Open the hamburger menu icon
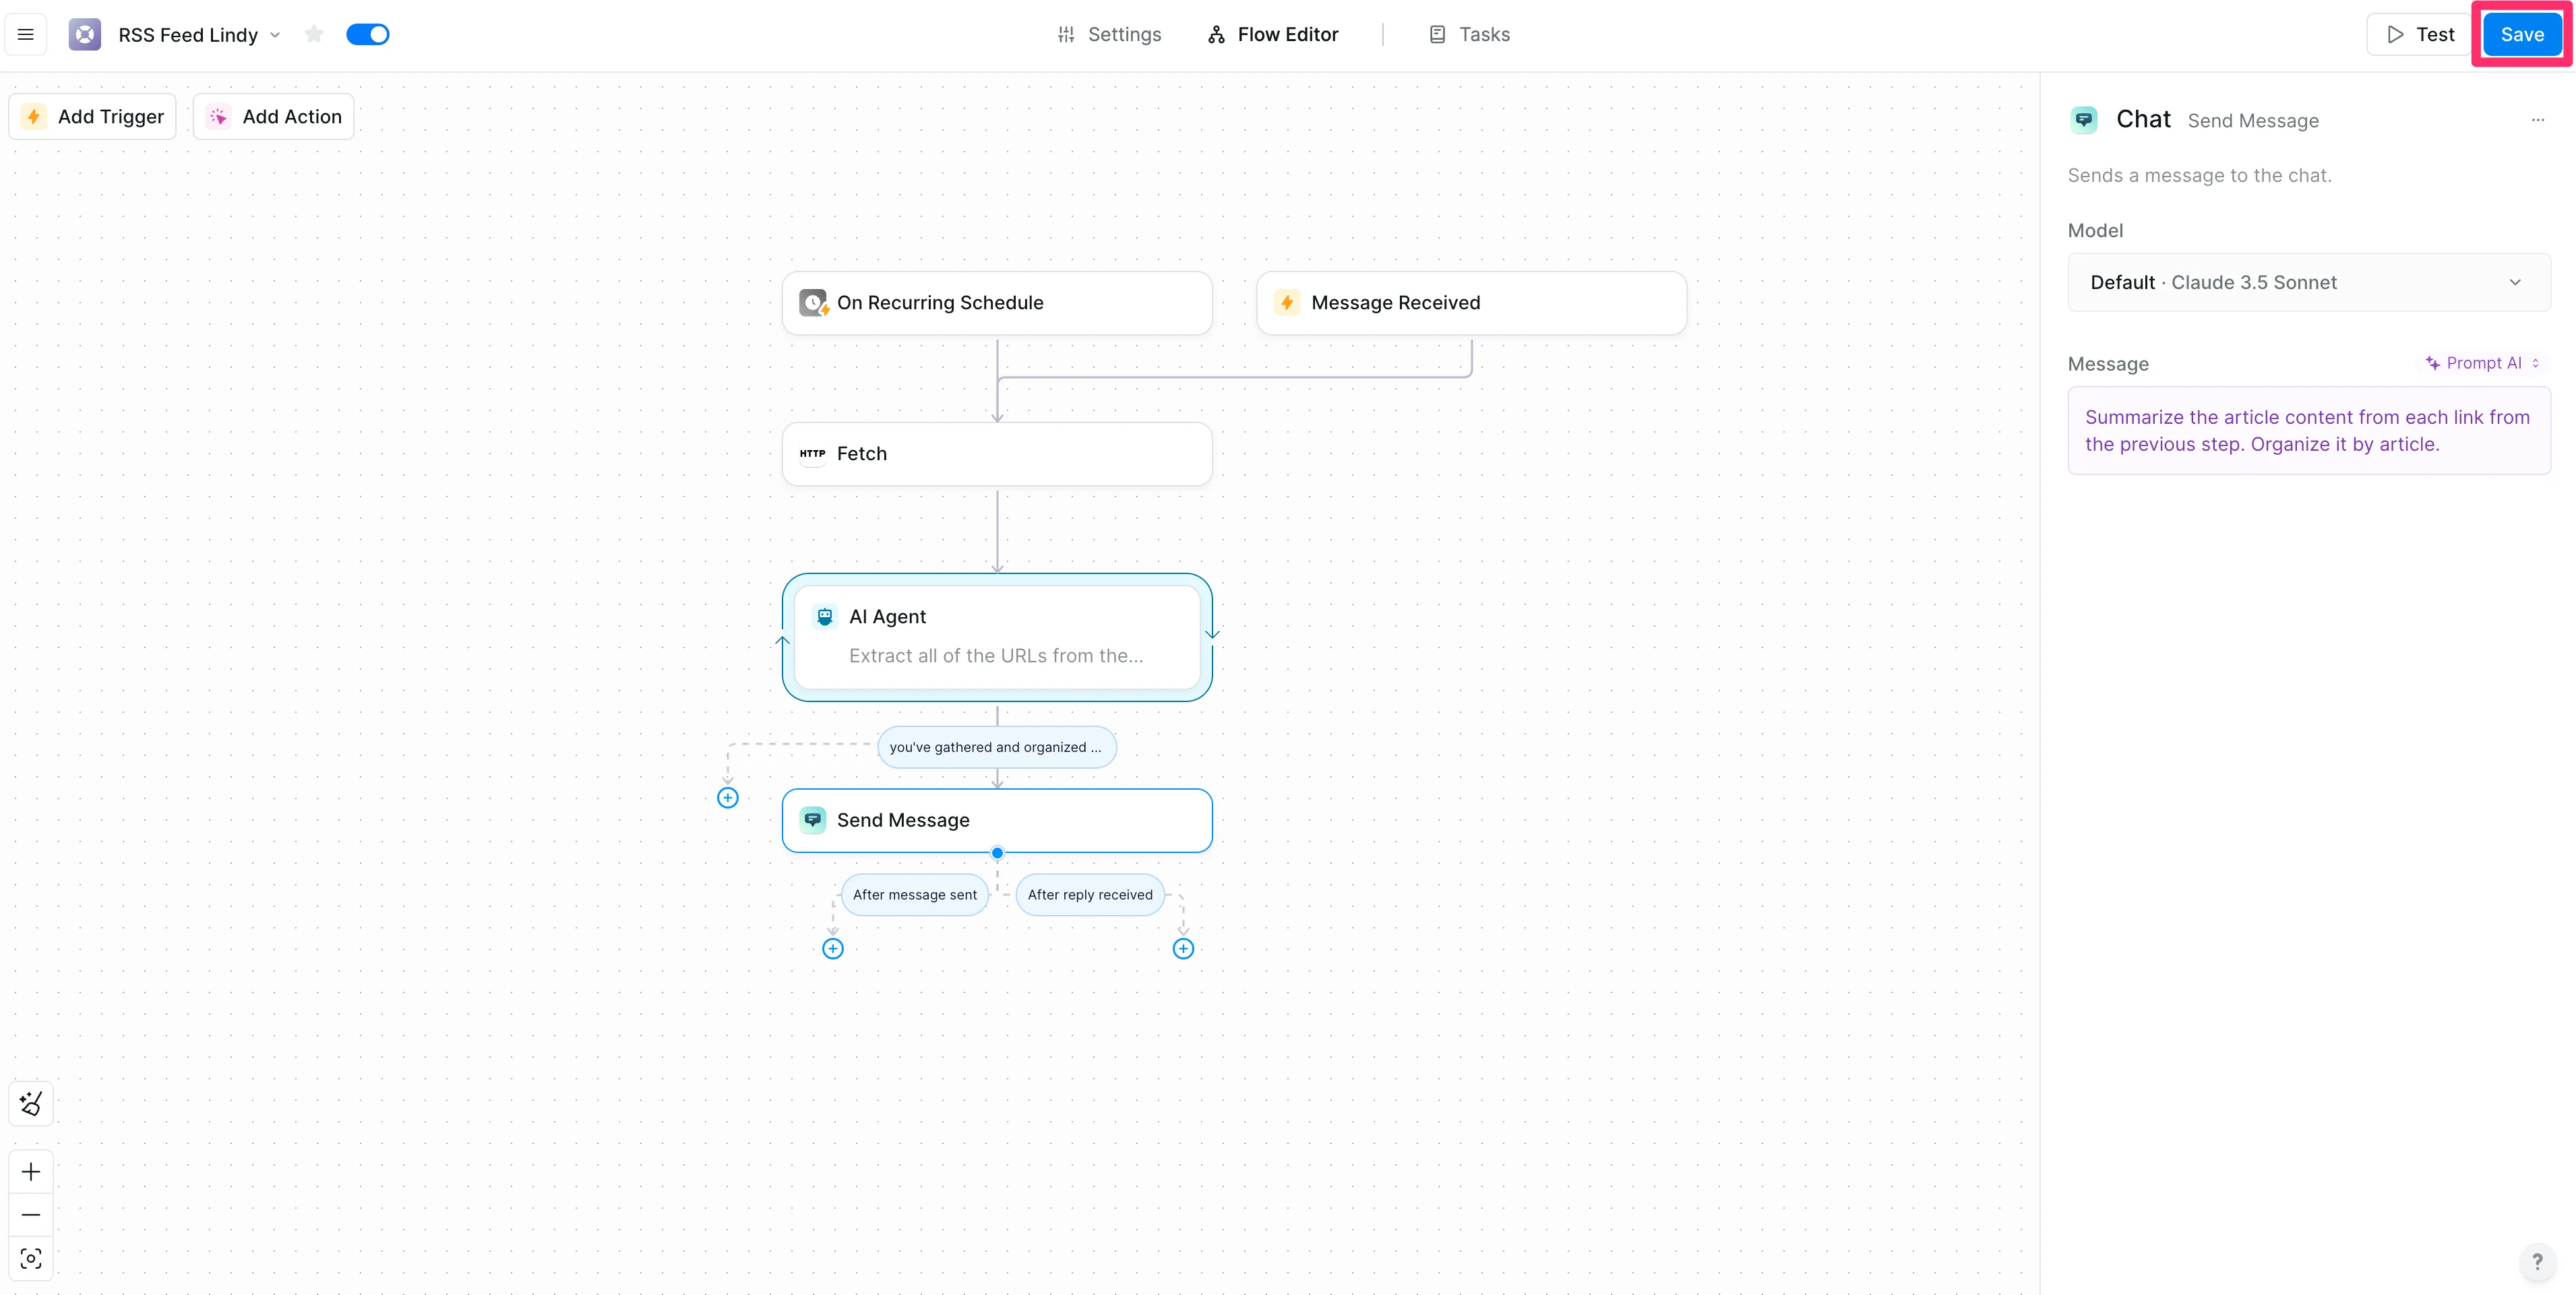 tap(26, 34)
